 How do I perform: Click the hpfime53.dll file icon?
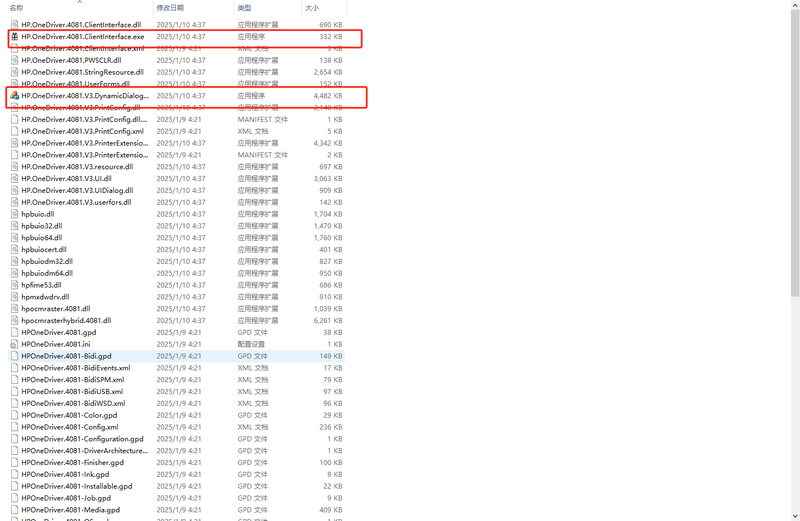click(x=14, y=285)
